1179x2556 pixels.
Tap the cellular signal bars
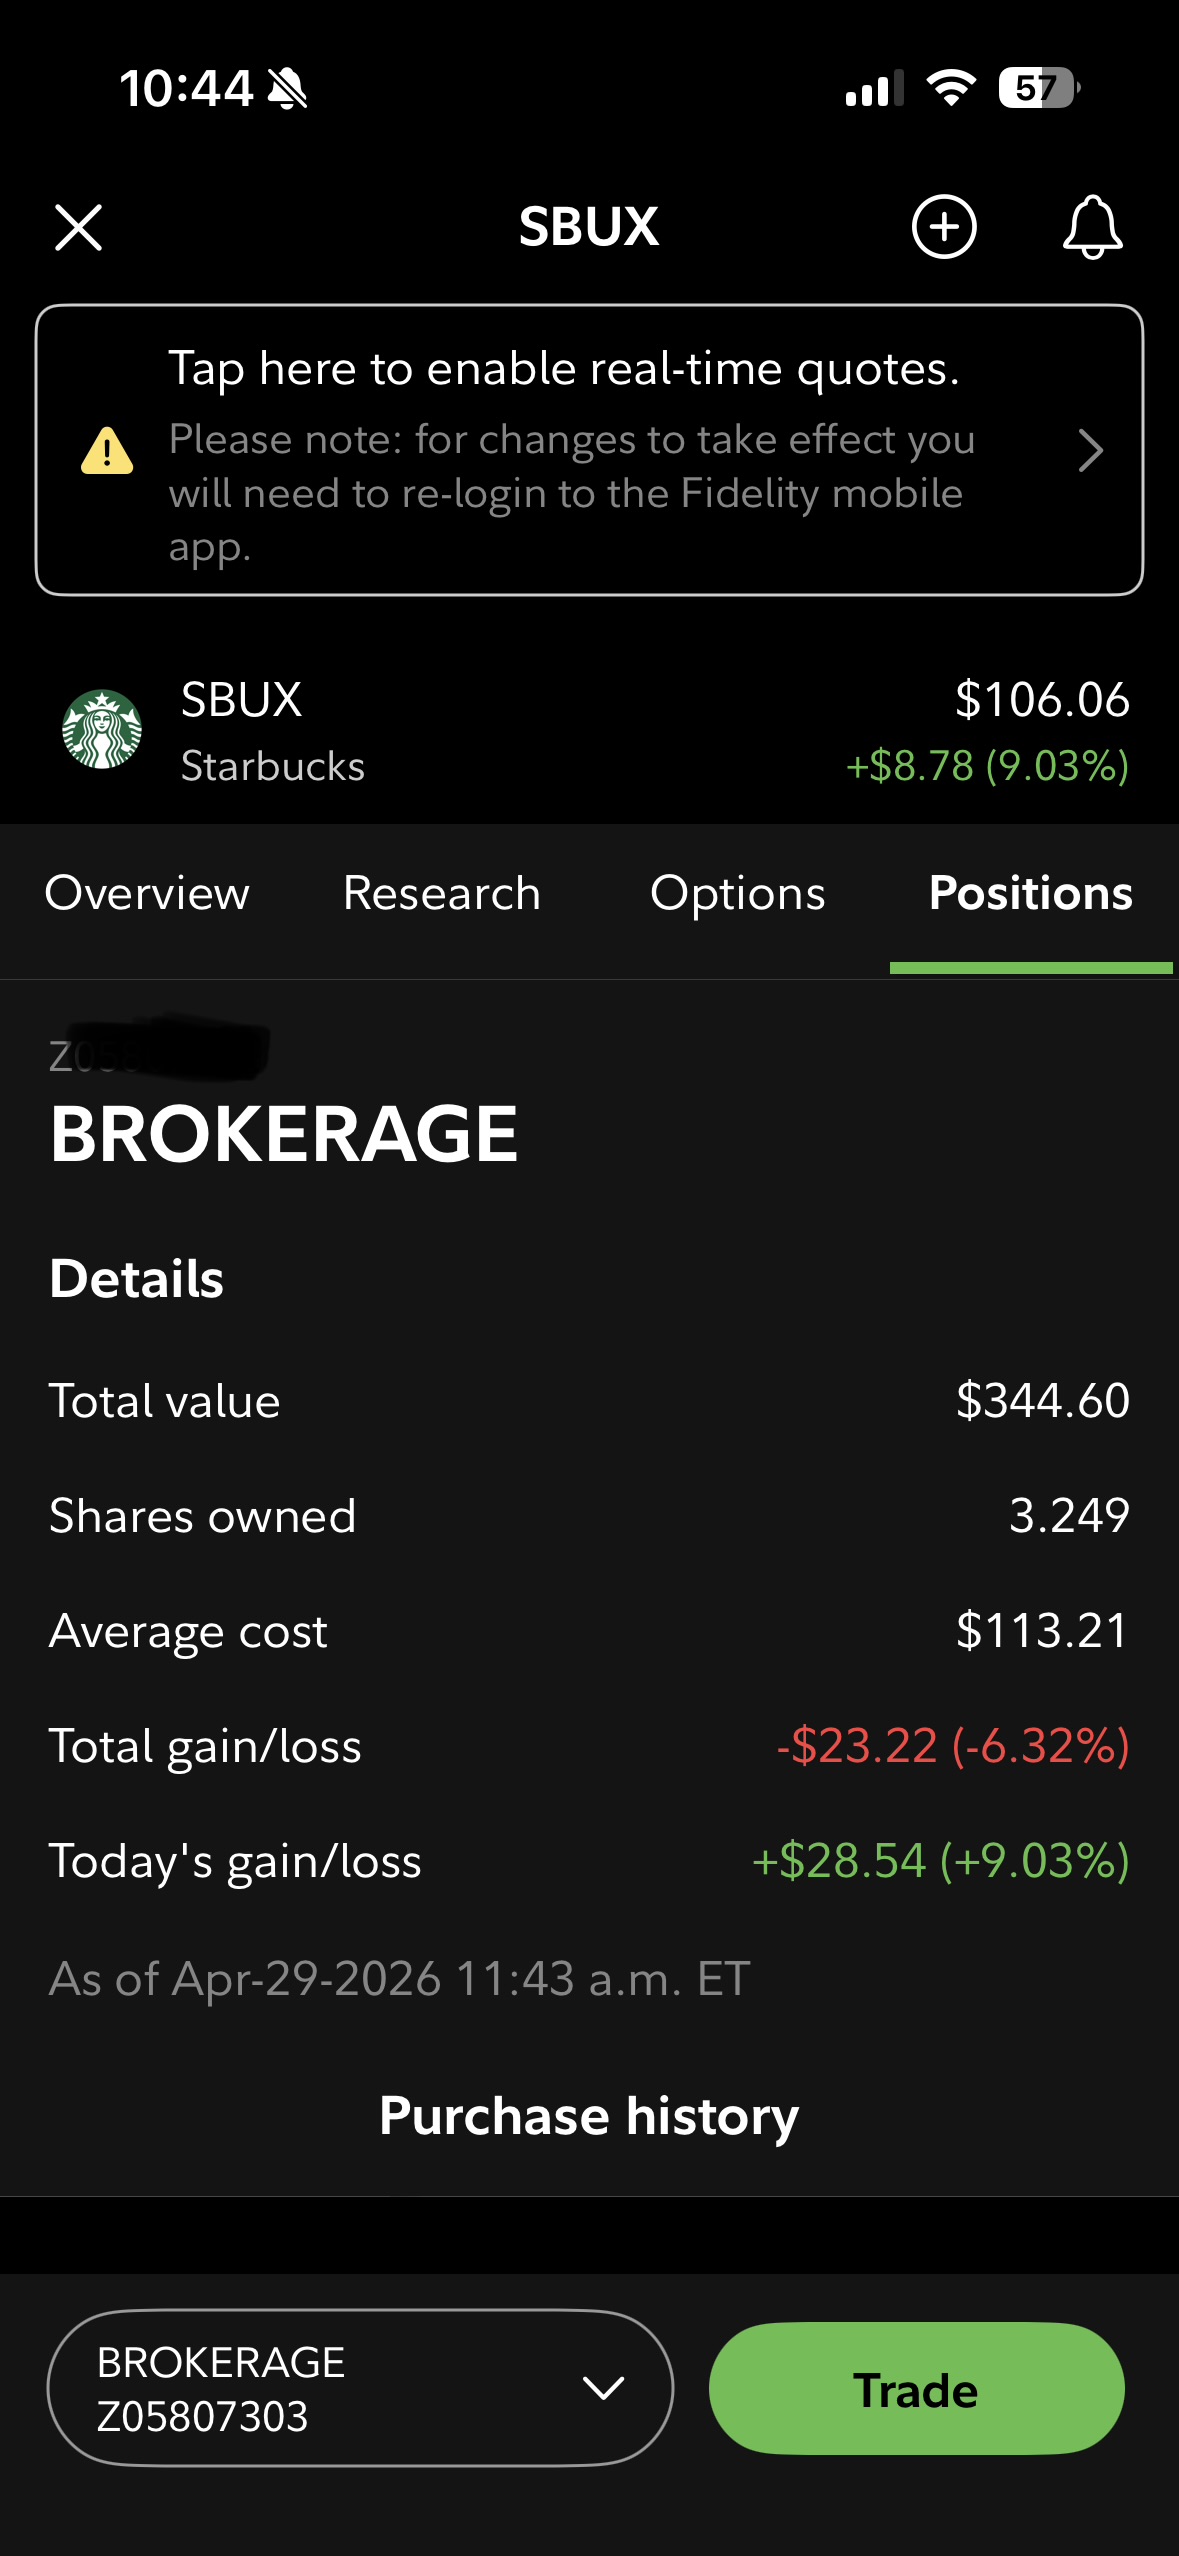[874, 88]
